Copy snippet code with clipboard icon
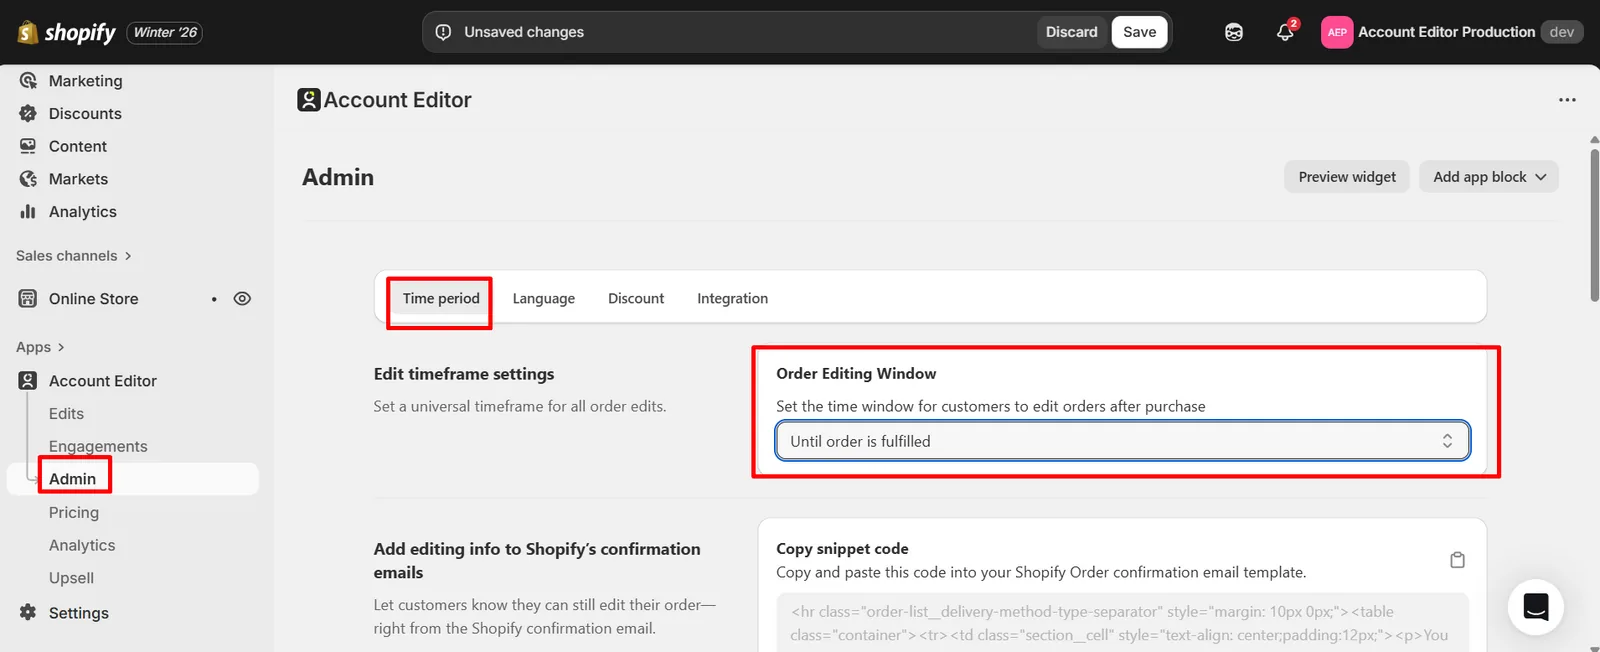This screenshot has height=652, width=1600. 1458,560
